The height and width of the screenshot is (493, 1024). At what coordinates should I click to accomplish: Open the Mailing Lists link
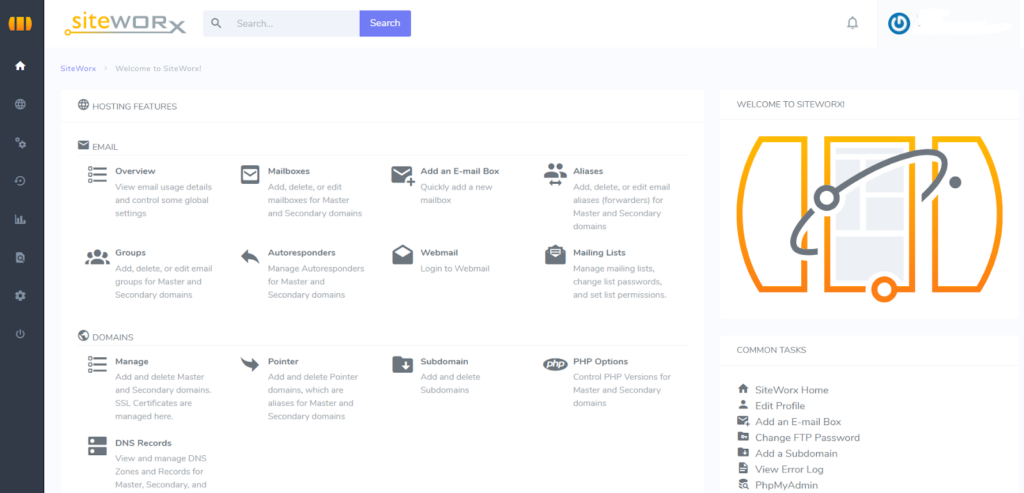coord(600,253)
